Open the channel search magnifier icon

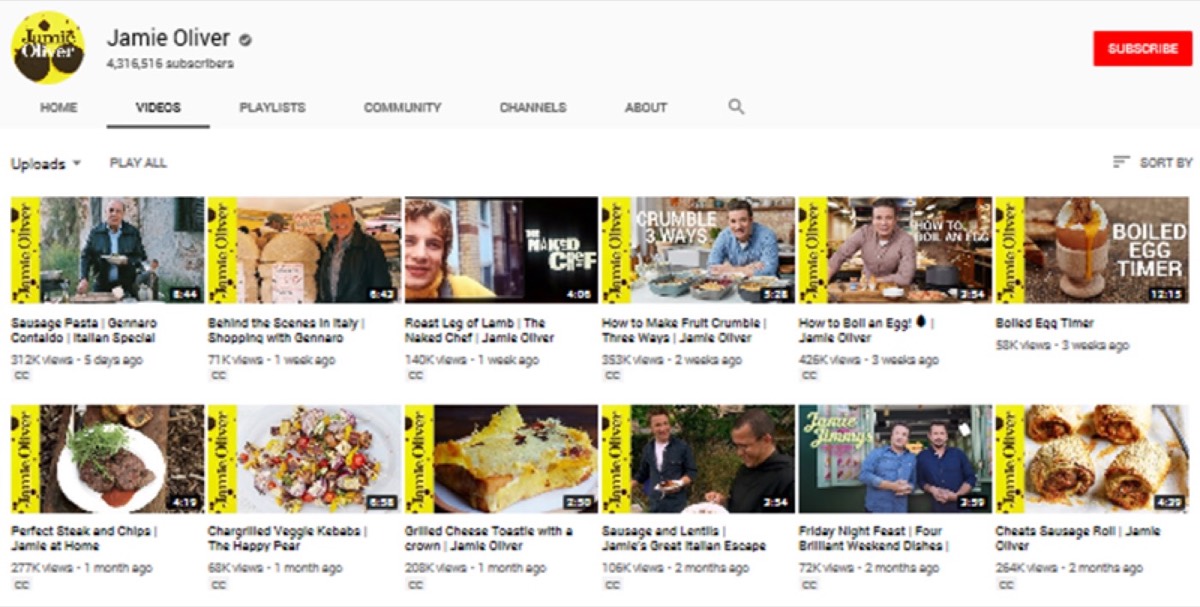[736, 107]
